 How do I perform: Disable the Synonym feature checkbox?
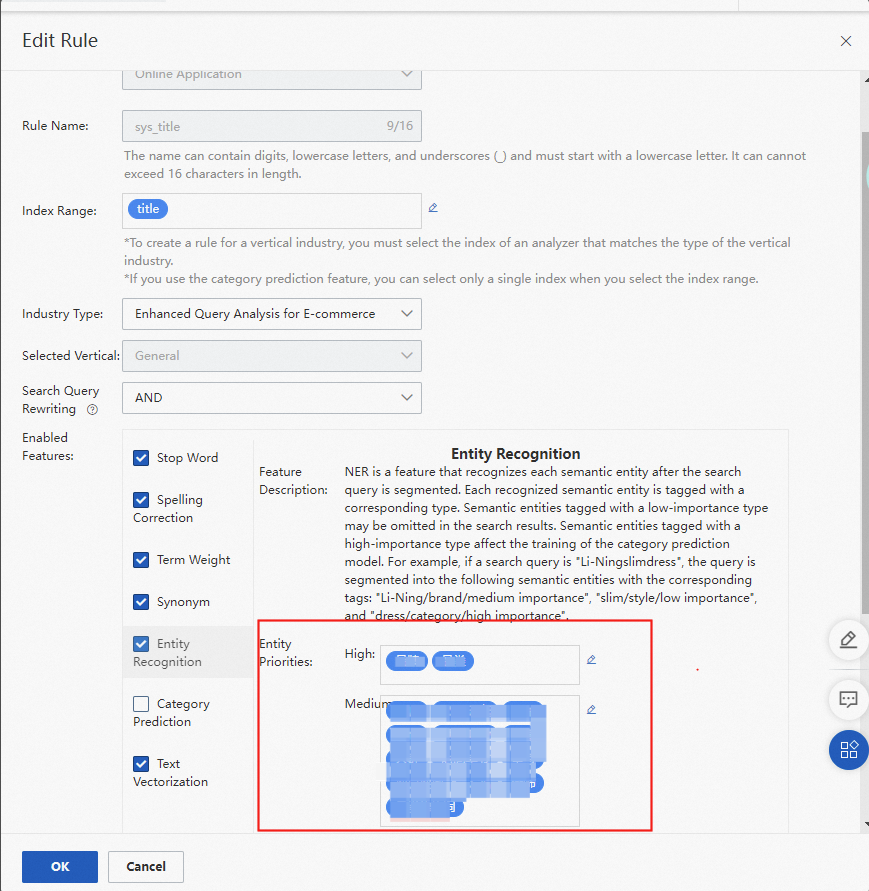pyautogui.click(x=141, y=602)
